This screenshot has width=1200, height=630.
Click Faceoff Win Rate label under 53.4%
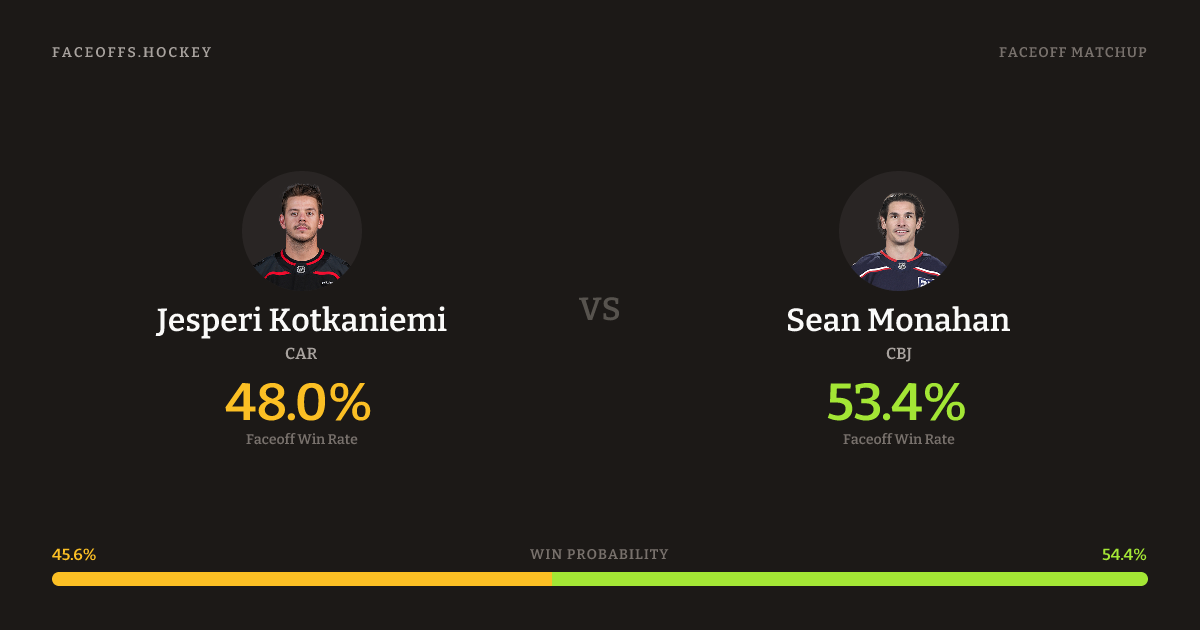click(898, 439)
